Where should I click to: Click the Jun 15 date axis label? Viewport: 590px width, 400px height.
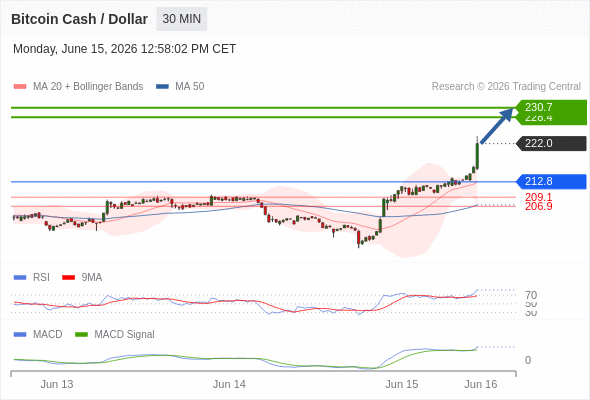tap(401, 384)
